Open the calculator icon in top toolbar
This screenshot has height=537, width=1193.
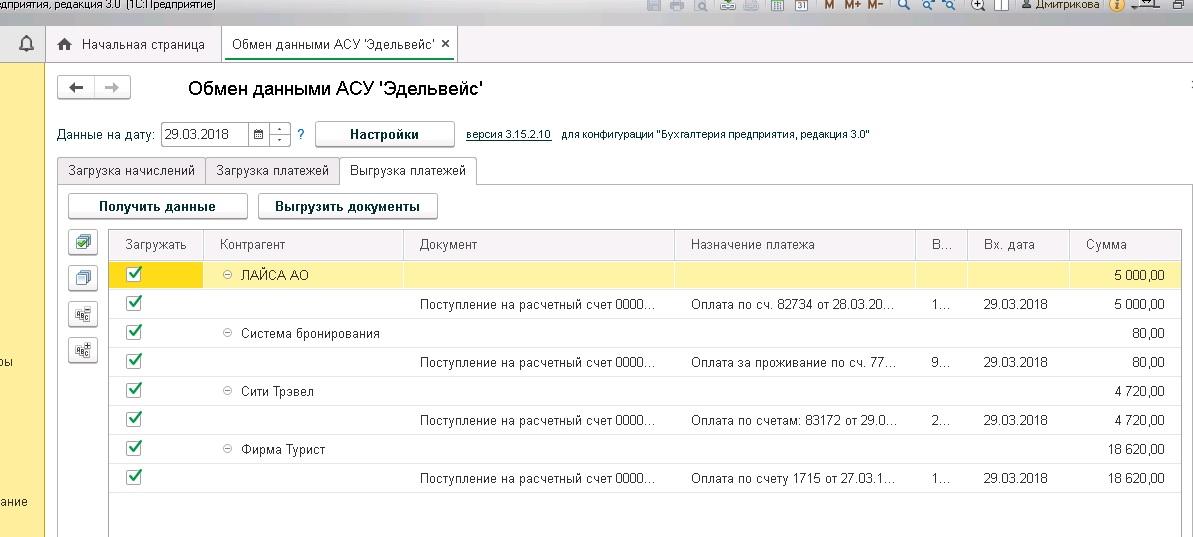(x=776, y=6)
